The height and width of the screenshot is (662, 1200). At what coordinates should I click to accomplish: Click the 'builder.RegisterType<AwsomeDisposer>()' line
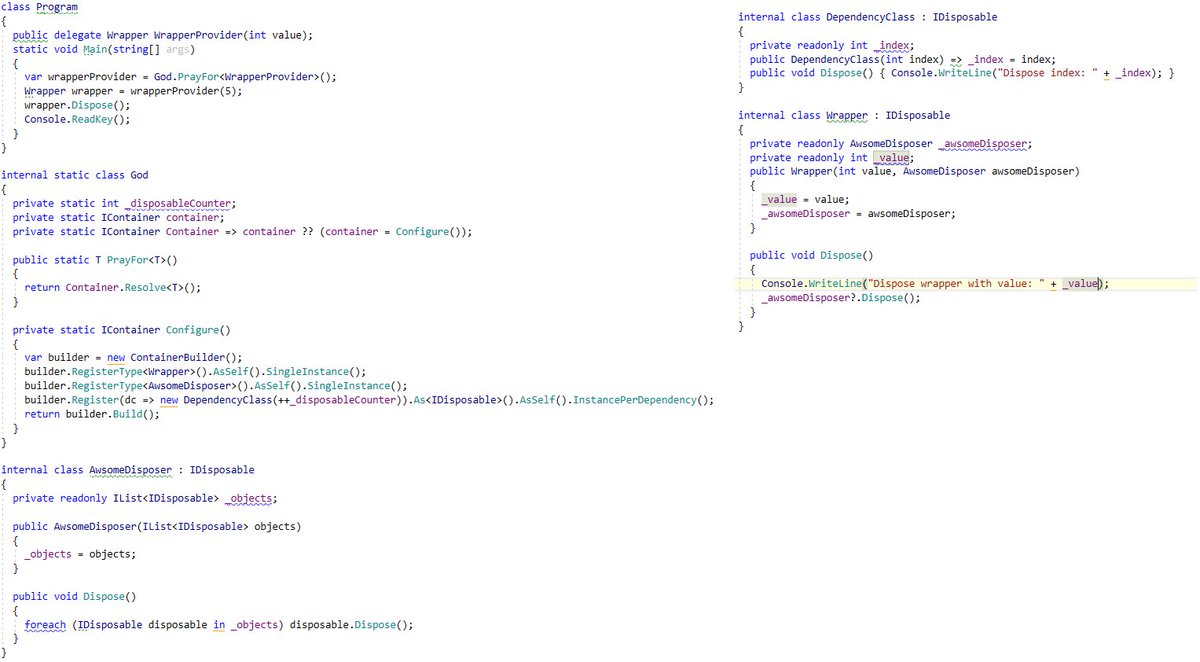[216, 385]
